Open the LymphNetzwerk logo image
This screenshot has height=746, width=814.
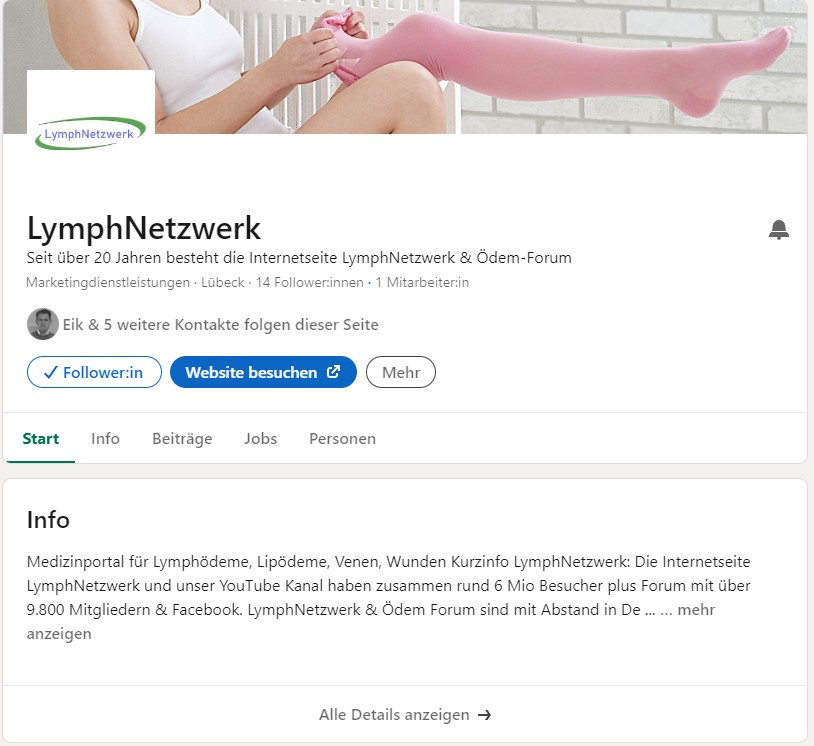coord(91,134)
